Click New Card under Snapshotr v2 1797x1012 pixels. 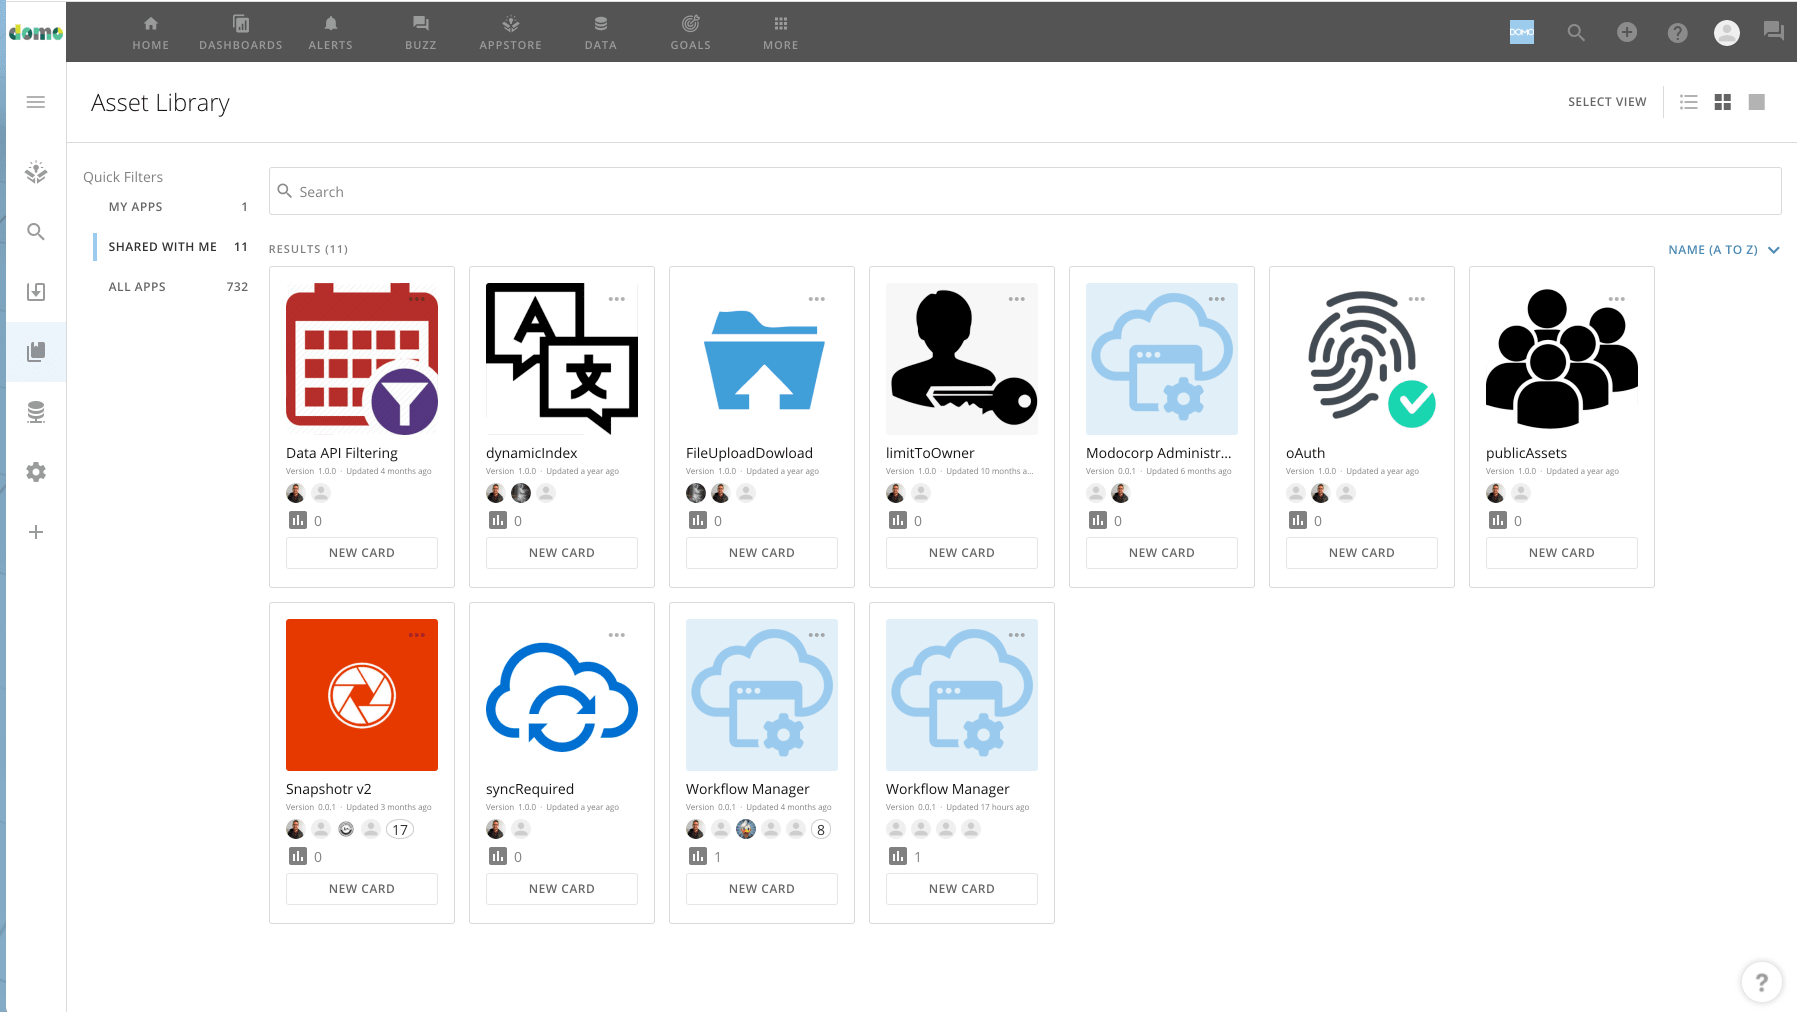(362, 889)
